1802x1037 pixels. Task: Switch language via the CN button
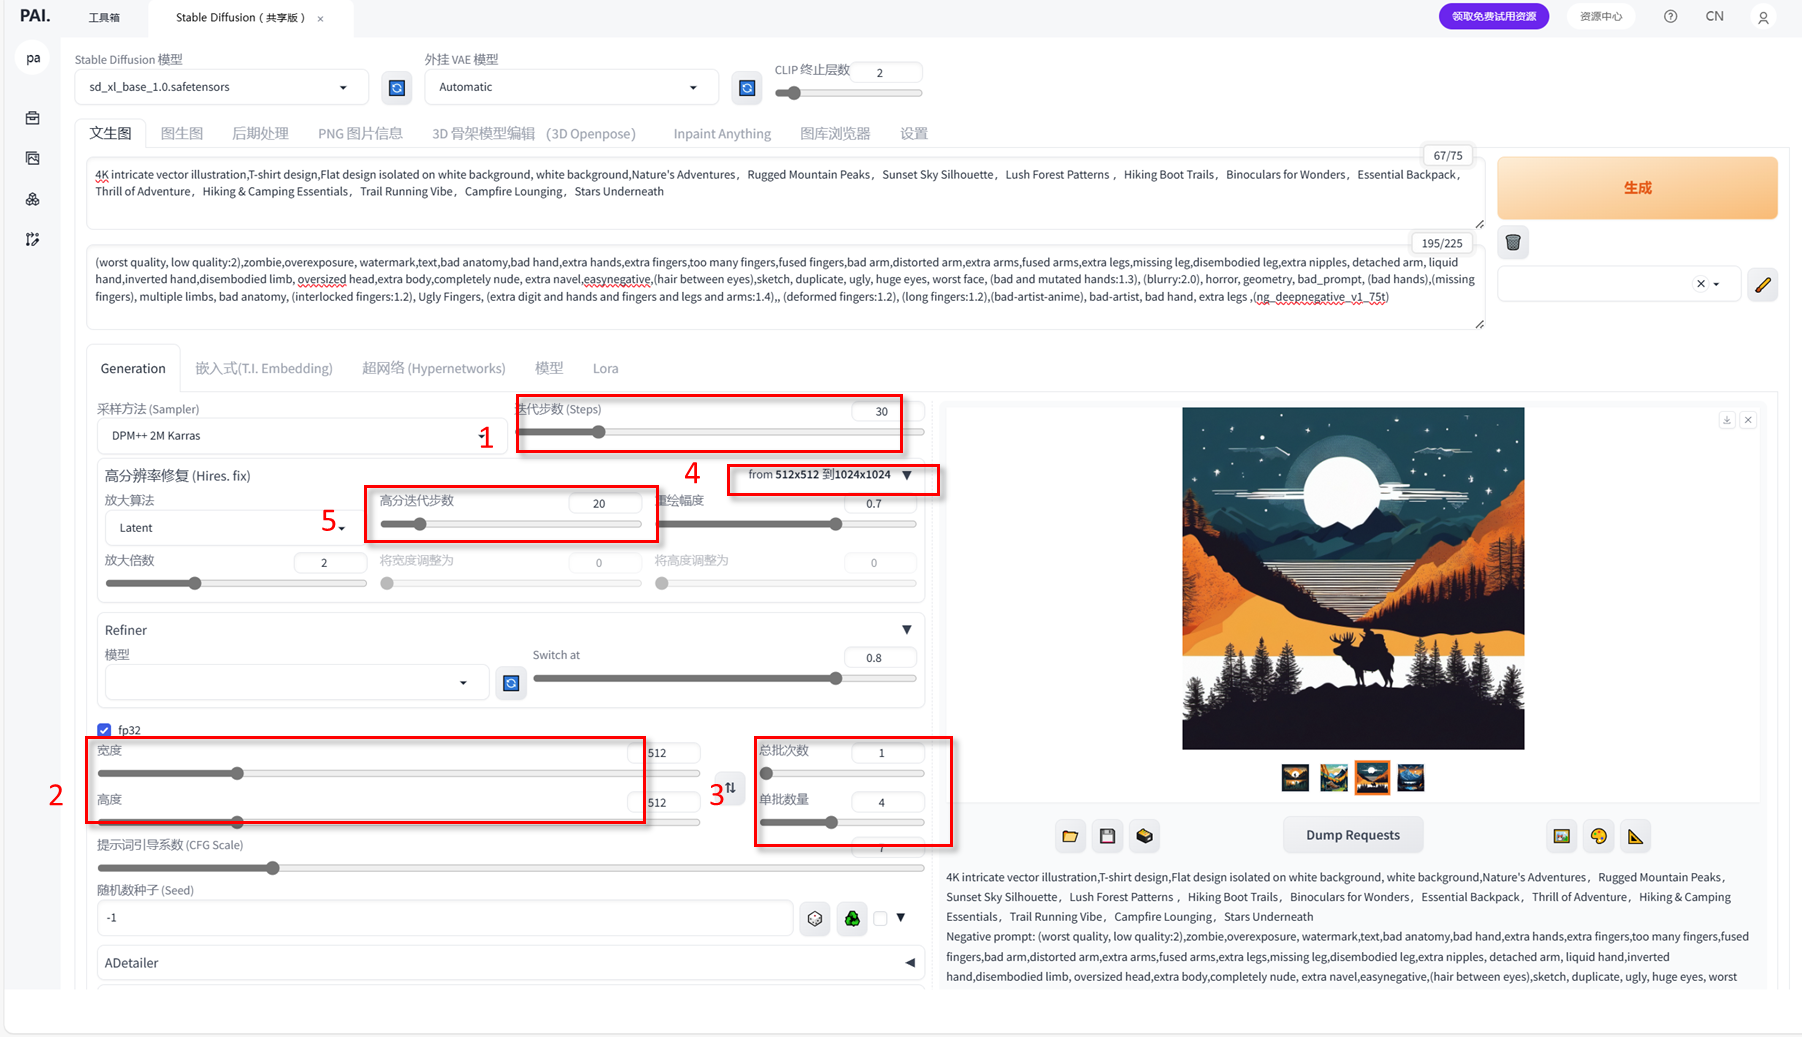(1714, 16)
